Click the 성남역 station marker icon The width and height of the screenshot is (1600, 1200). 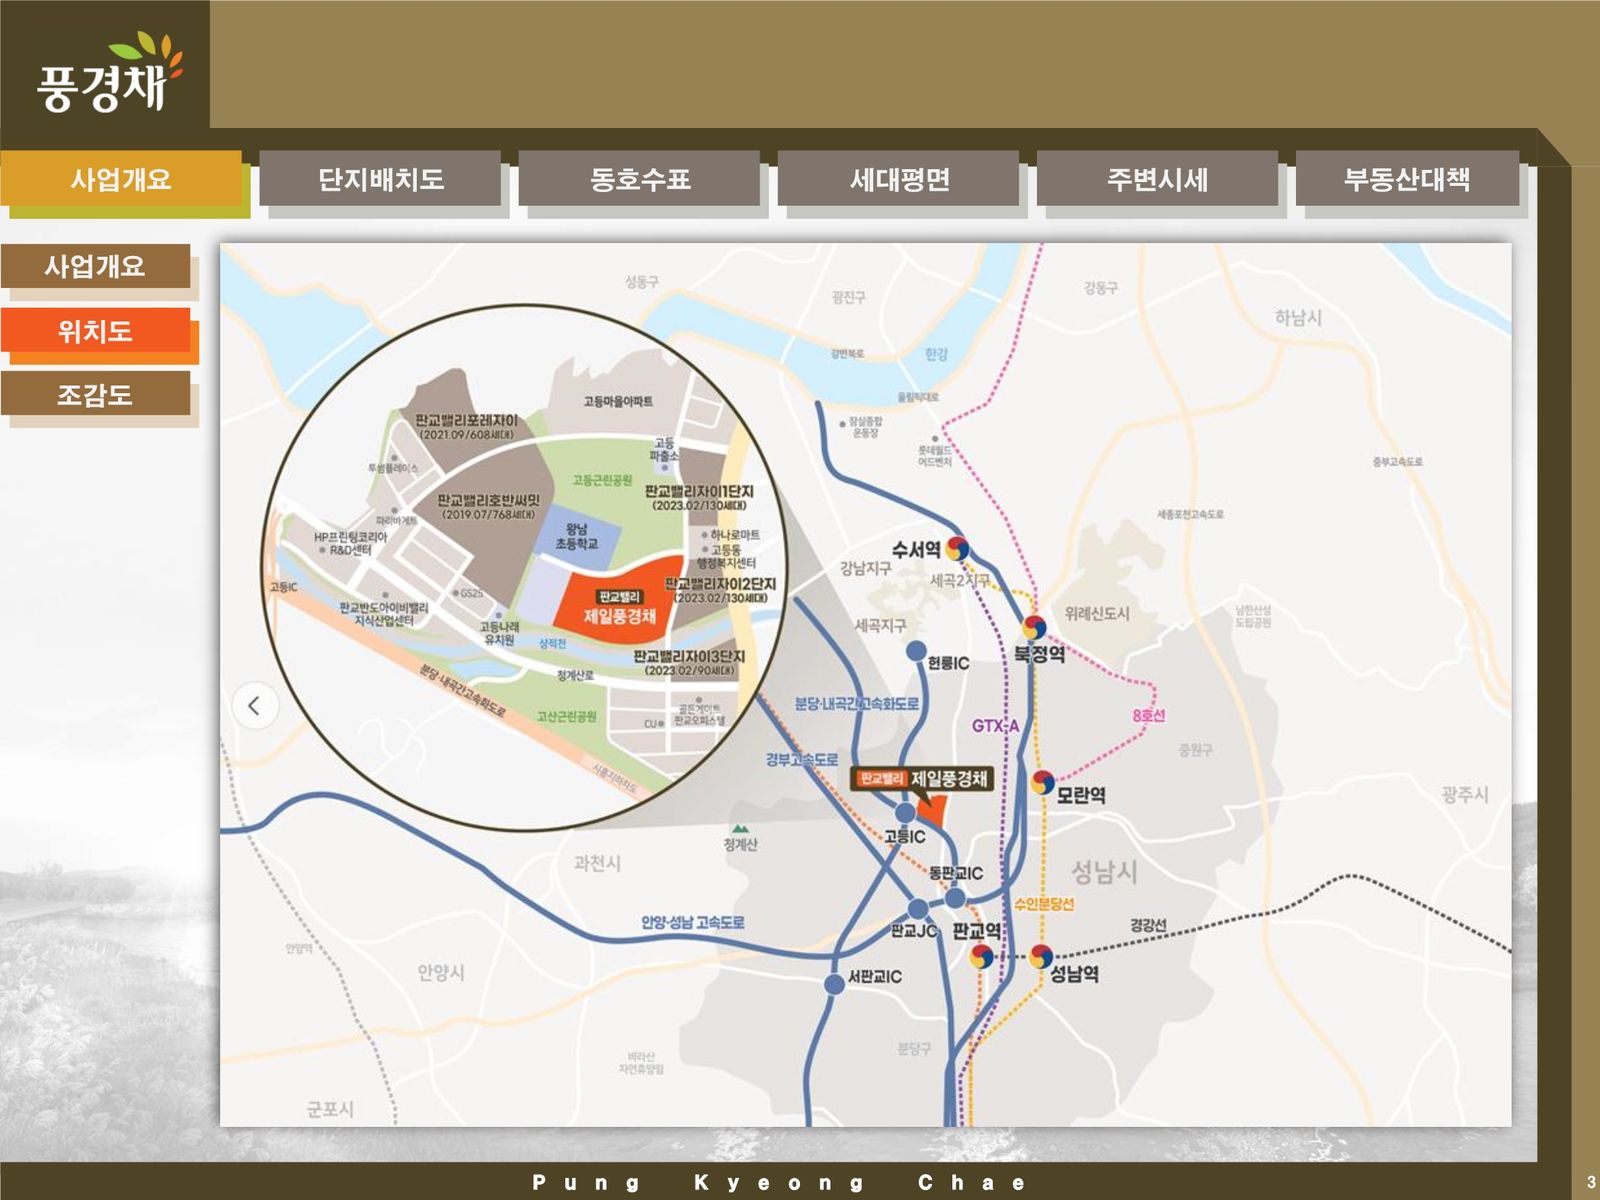click(1041, 956)
